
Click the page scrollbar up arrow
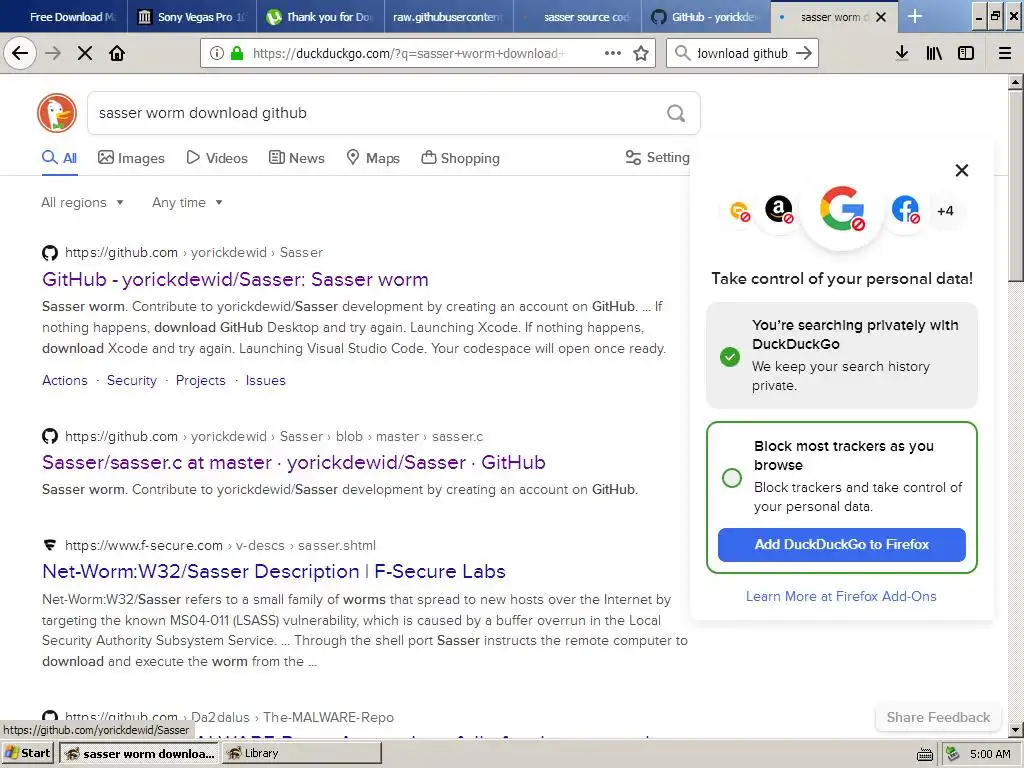pyautogui.click(x=1016, y=82)
